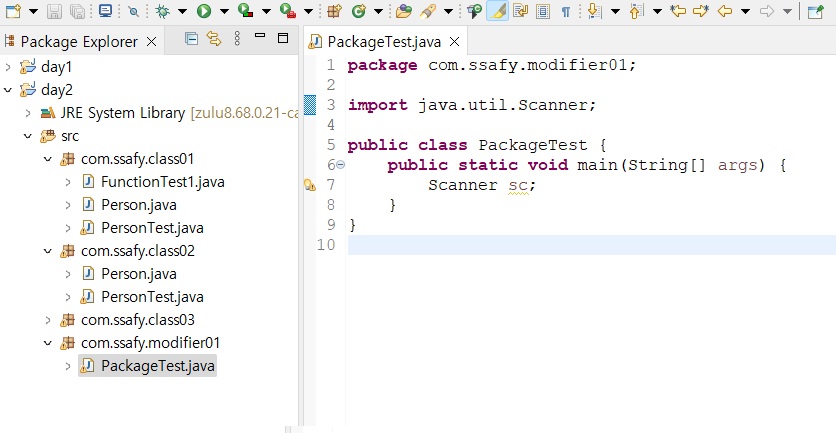
Task: Select com.ssafy.class02 package
Action: pyautogui.click(x=138, y=251)
